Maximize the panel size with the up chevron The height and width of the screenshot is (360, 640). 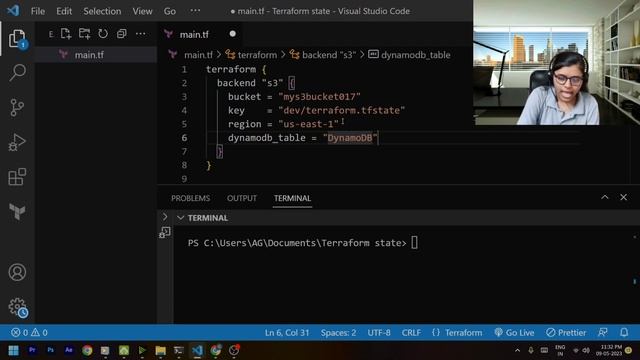604,198
